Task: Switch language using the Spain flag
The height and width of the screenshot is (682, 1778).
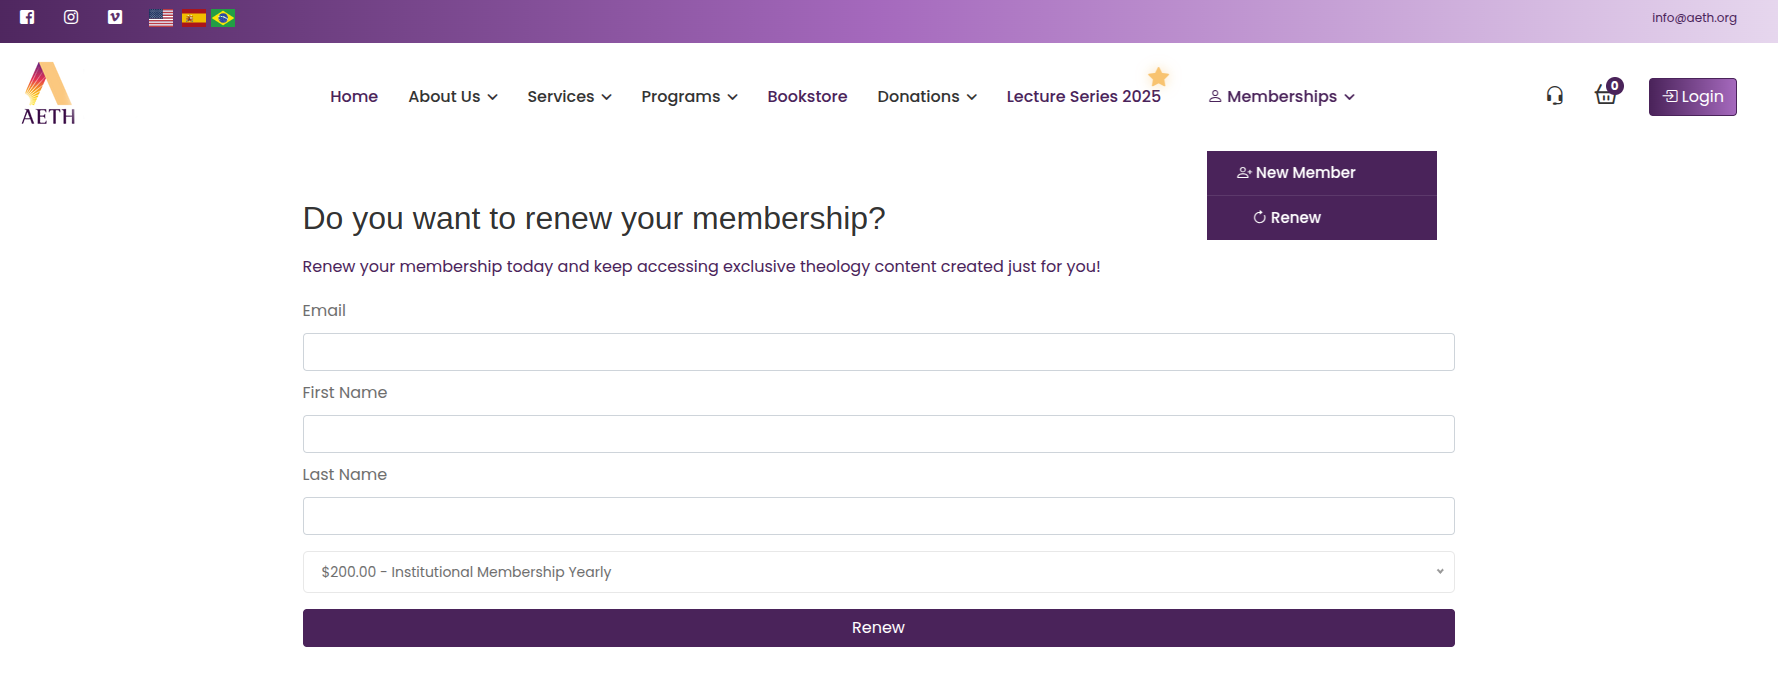Action: pyautogui.click(x=194, y=18)
